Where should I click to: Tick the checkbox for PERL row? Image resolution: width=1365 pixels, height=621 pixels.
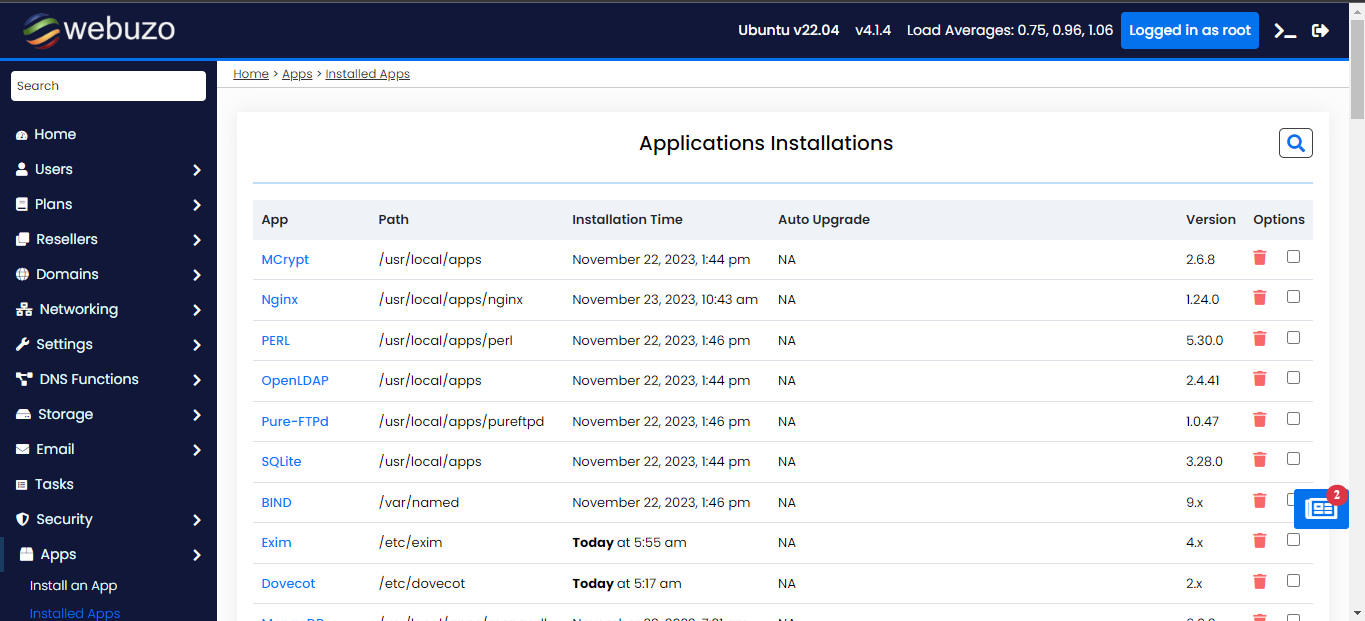point(1293,338)
